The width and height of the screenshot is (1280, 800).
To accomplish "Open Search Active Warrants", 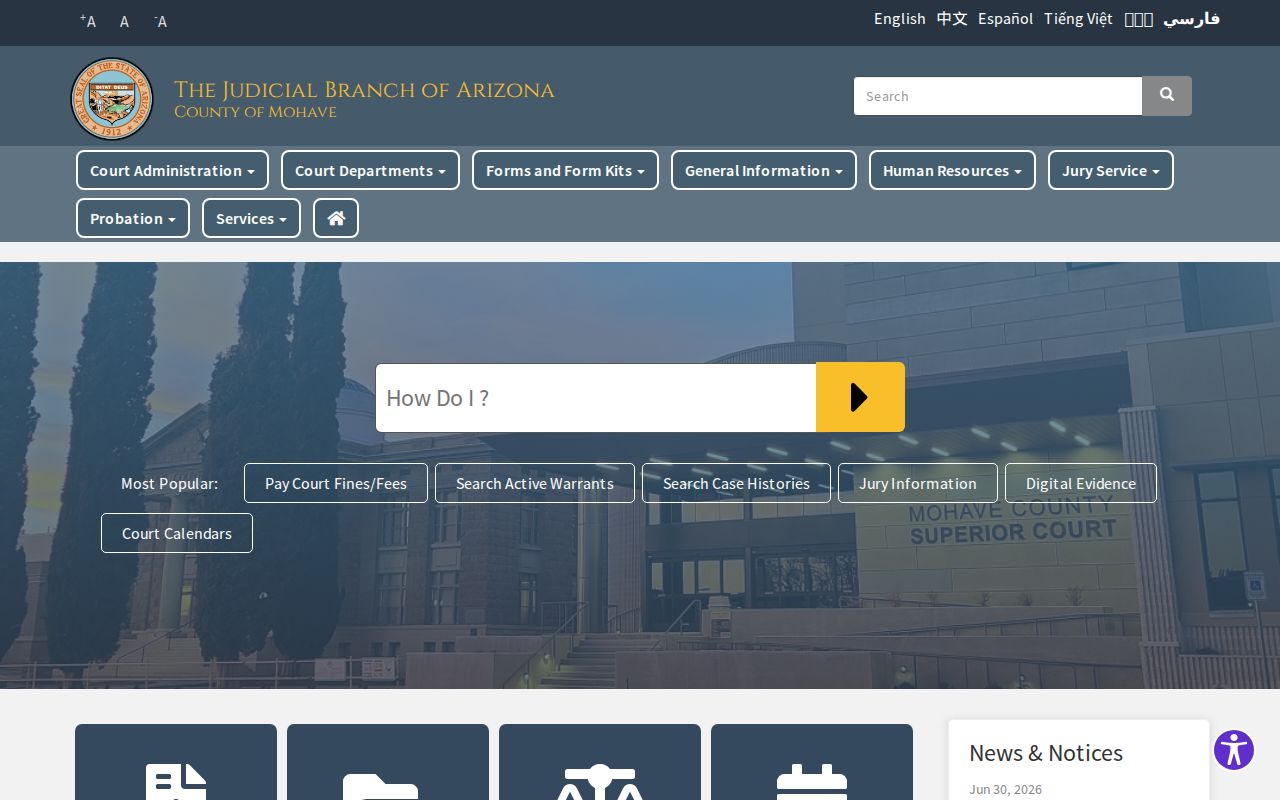I will [x=535, y=483].
